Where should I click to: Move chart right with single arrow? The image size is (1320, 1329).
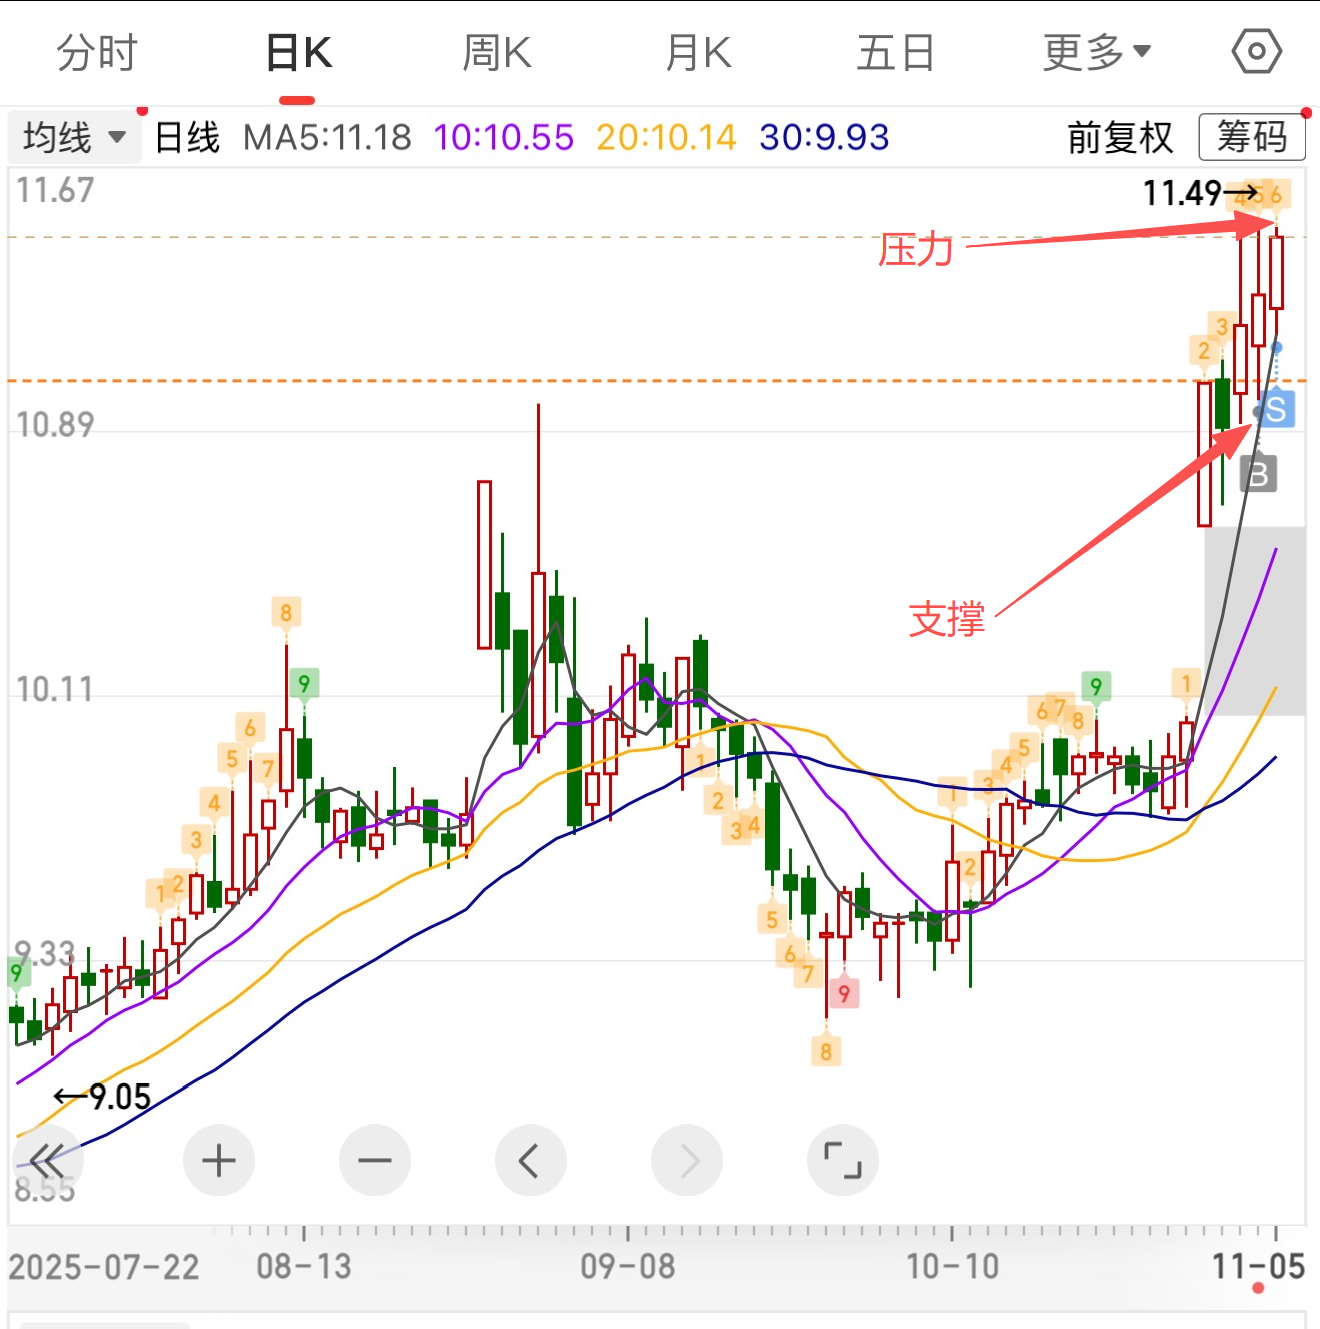pos(687,1161)
